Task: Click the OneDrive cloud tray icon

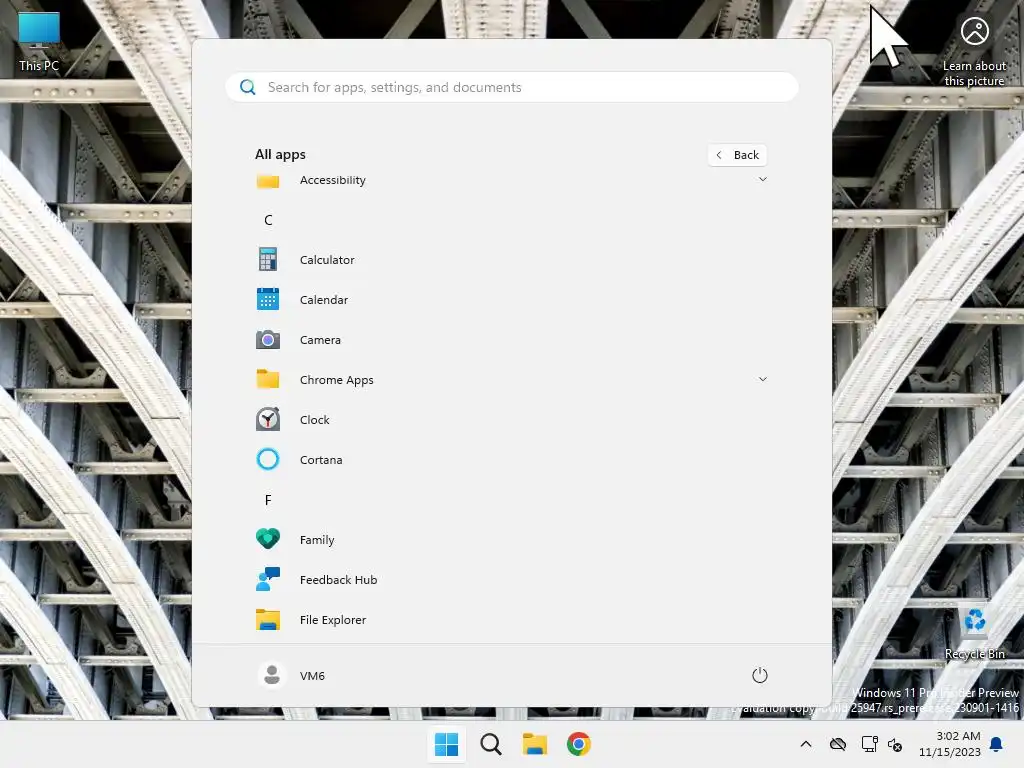Action: (838, 744)
